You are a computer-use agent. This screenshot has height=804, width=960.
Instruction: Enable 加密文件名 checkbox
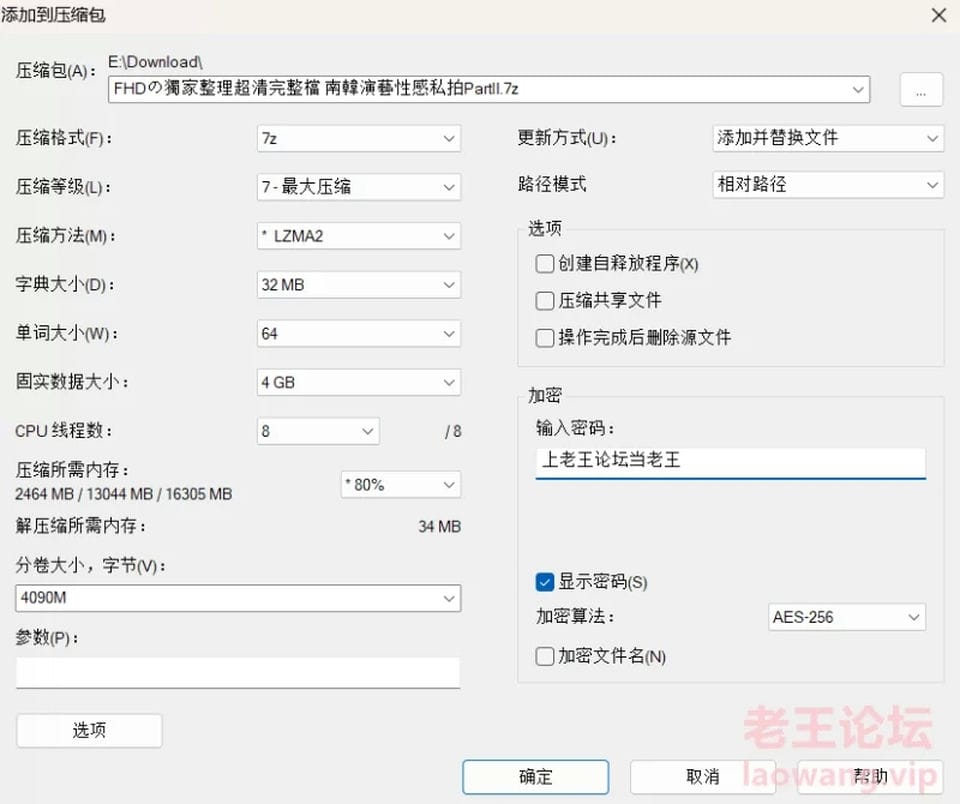544,656
